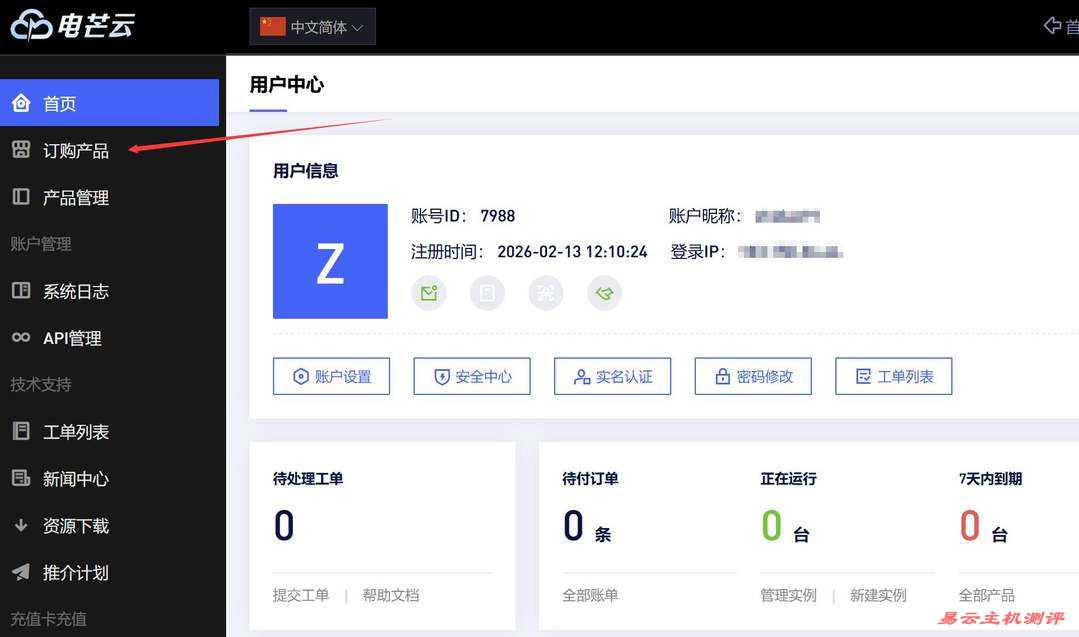Click the green wallet status badge

(604, 293)
